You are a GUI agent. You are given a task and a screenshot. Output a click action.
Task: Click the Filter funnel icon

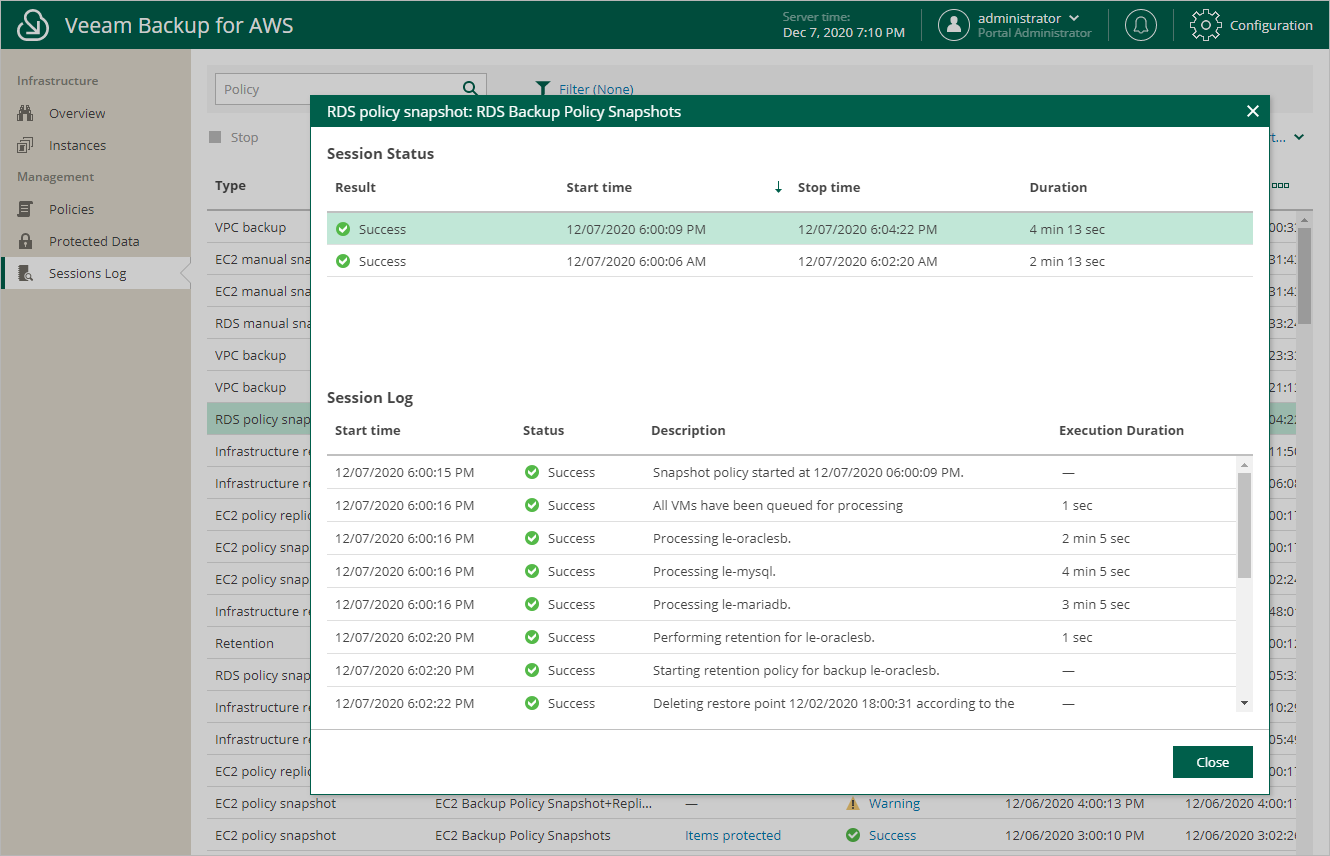(x=543, y=89)
